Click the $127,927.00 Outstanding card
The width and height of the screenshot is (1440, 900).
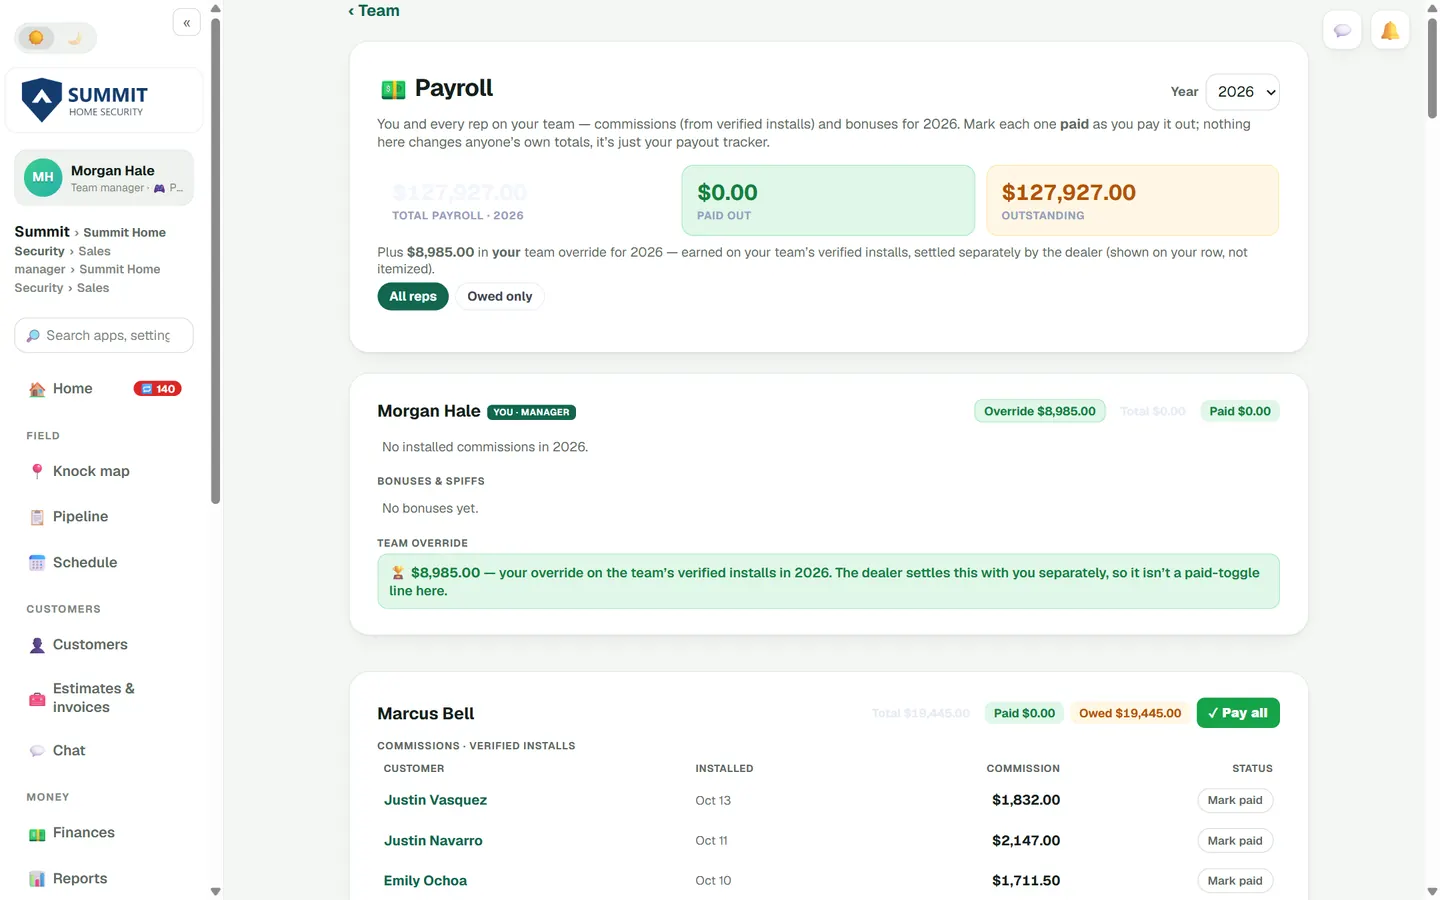pyautogui.click(x=1132, y=201)
